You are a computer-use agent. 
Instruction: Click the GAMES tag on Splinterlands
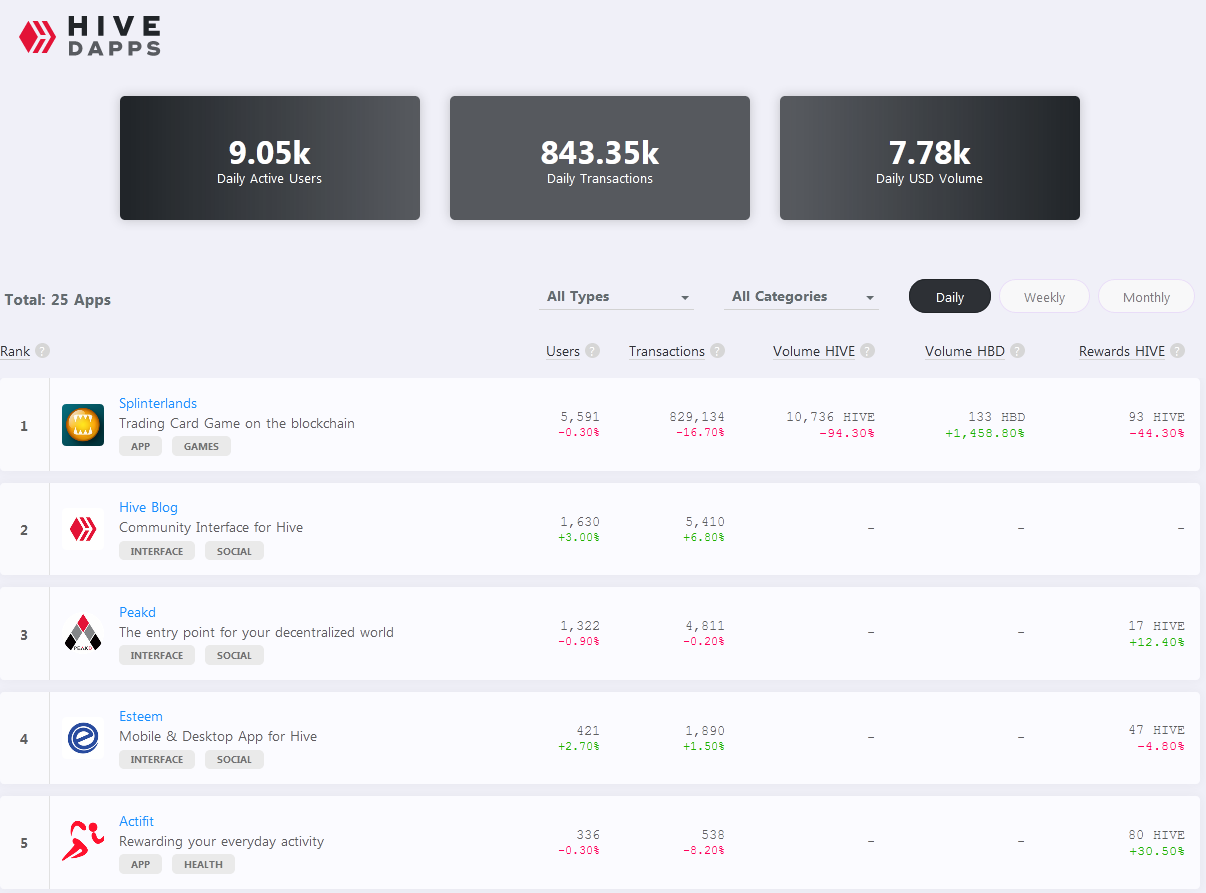click(201, 446)
